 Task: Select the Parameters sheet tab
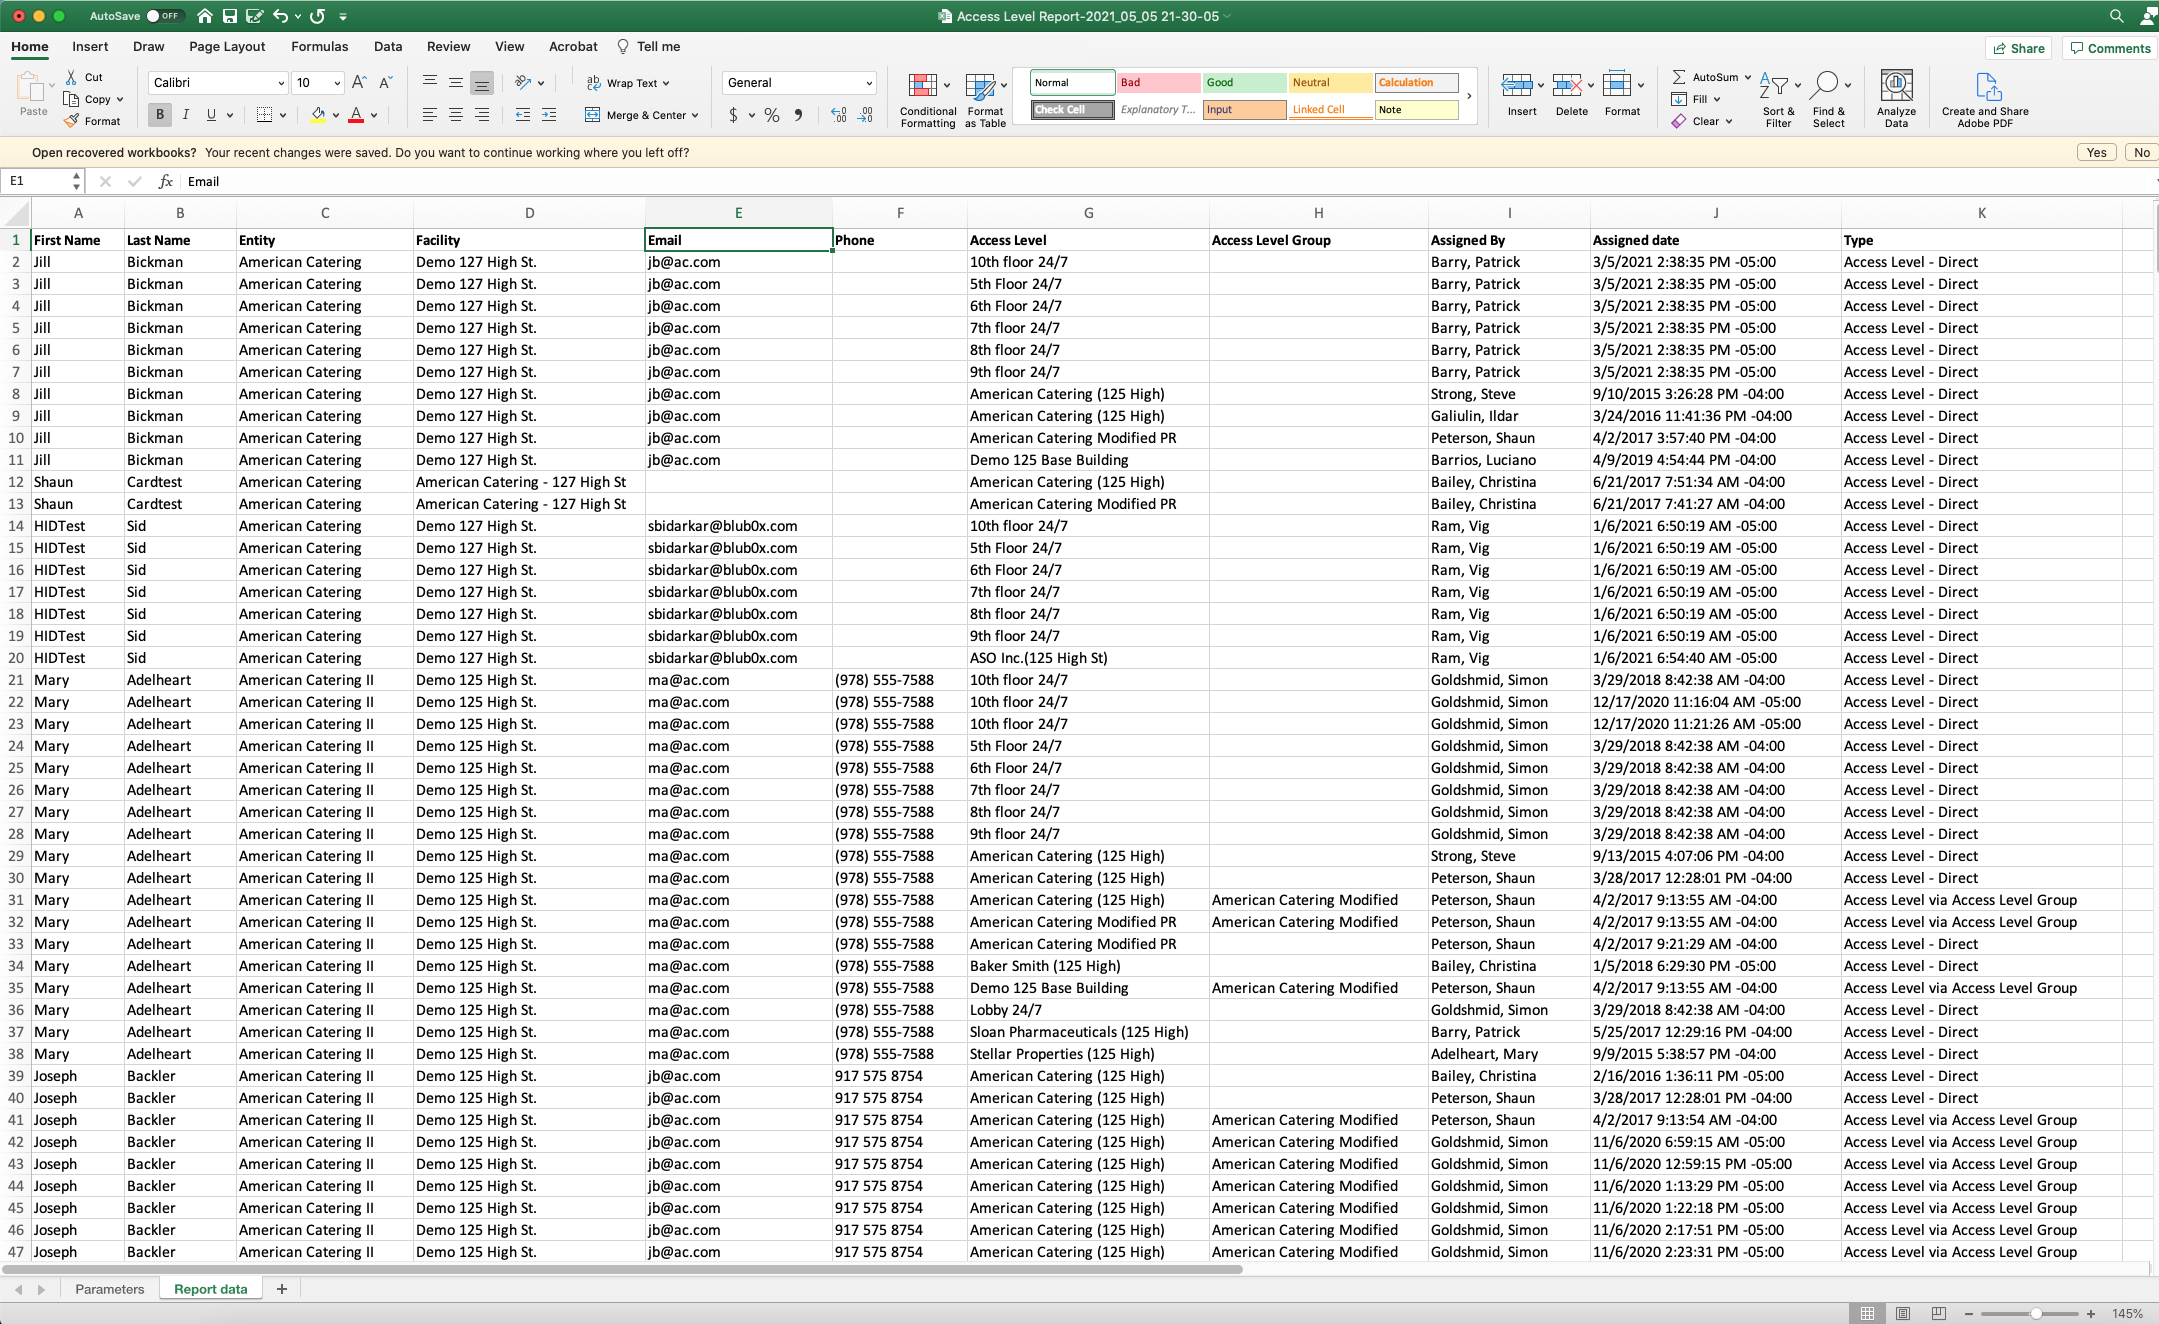coord(109,1288)
